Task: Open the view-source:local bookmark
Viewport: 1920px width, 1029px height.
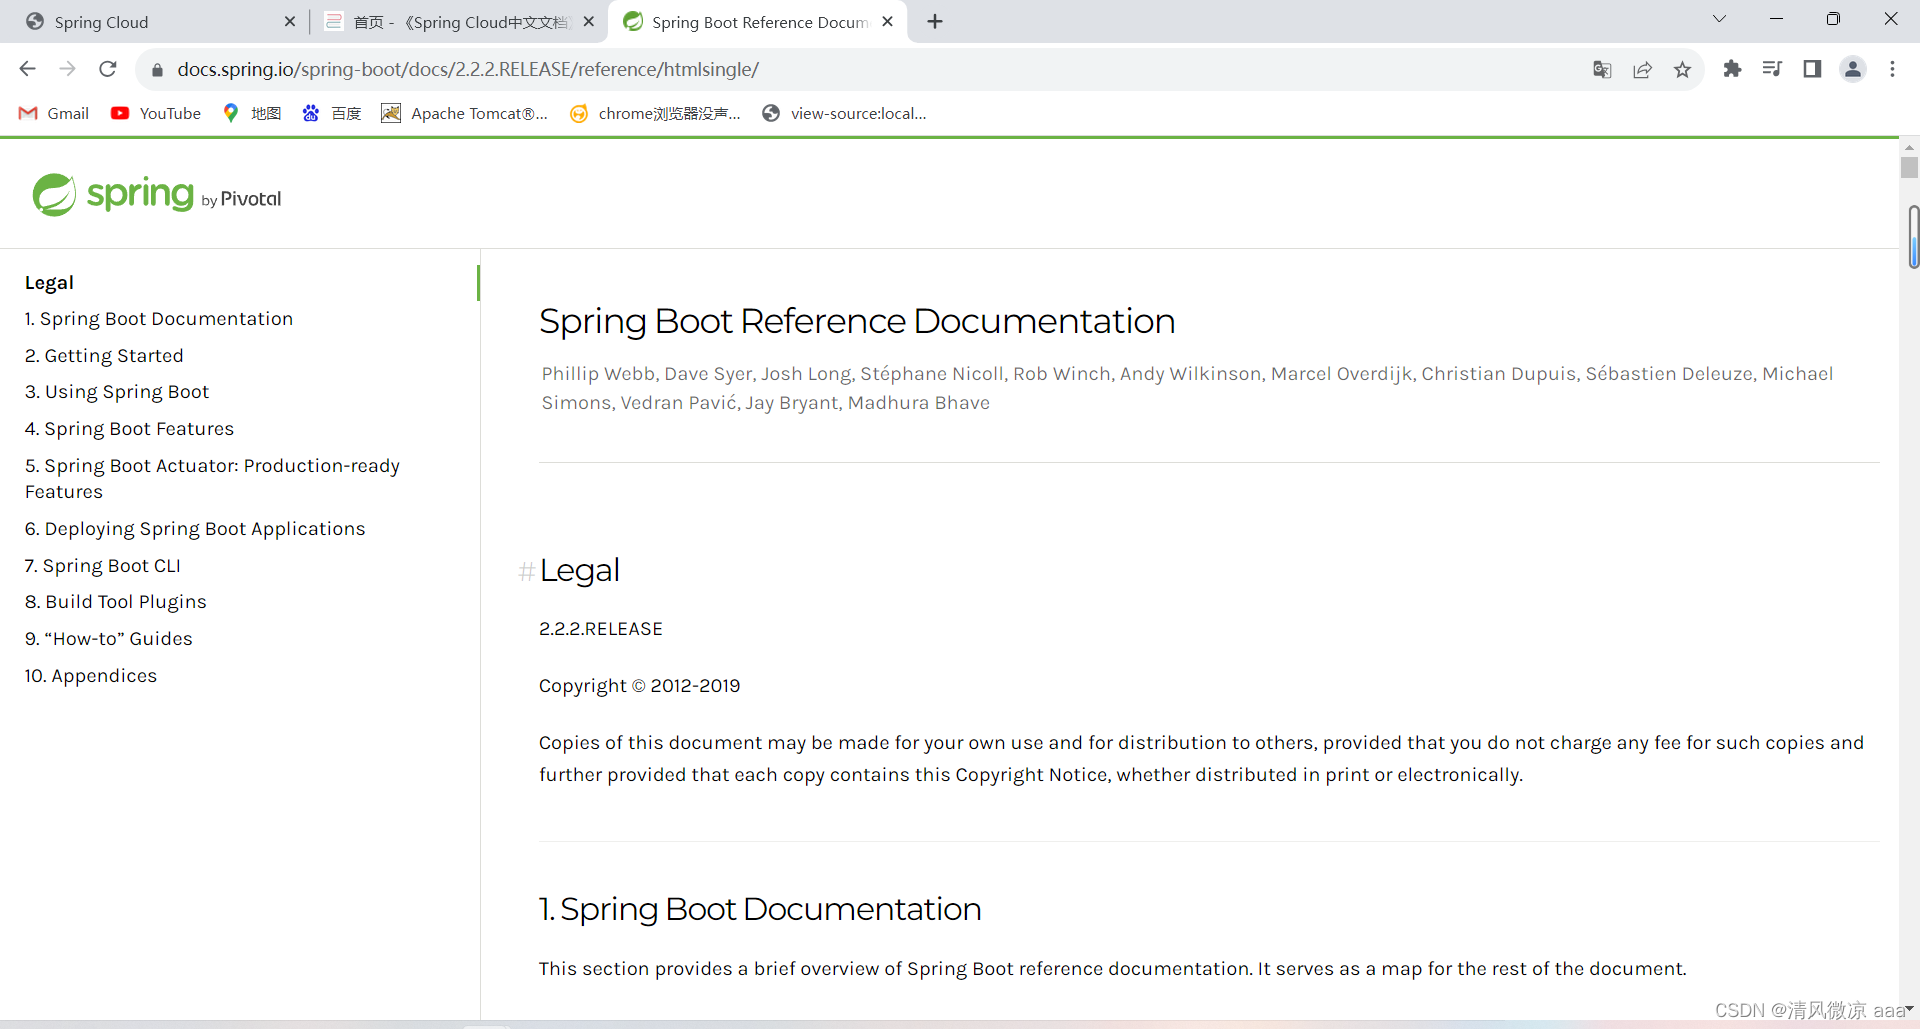Action: pyautogui.click(x=844, y=113)
